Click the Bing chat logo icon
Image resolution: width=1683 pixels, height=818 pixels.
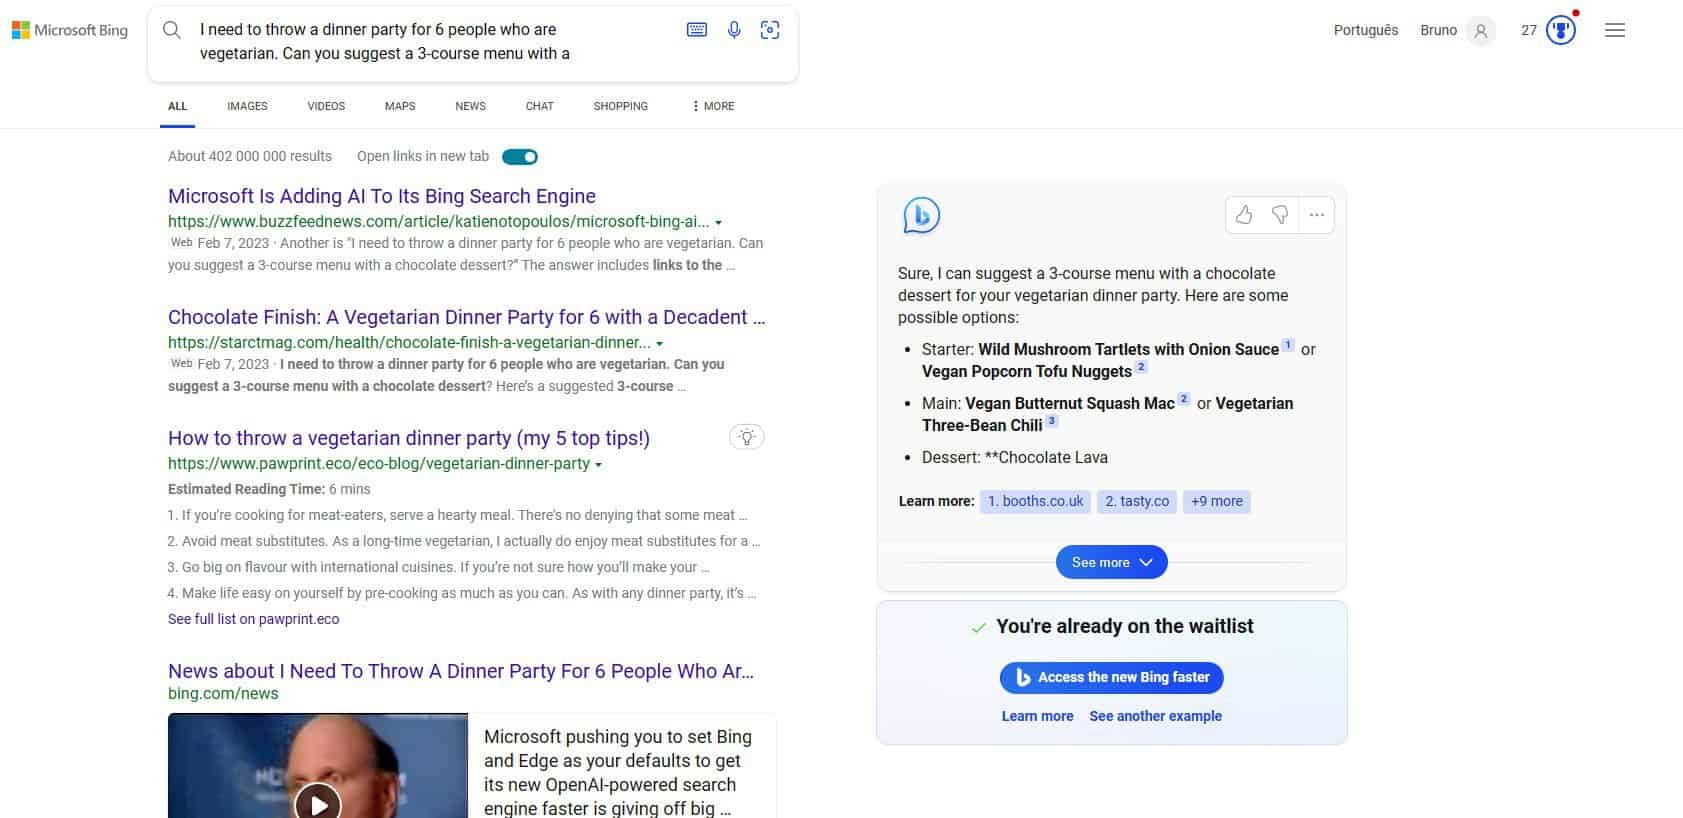click(921, 215)
